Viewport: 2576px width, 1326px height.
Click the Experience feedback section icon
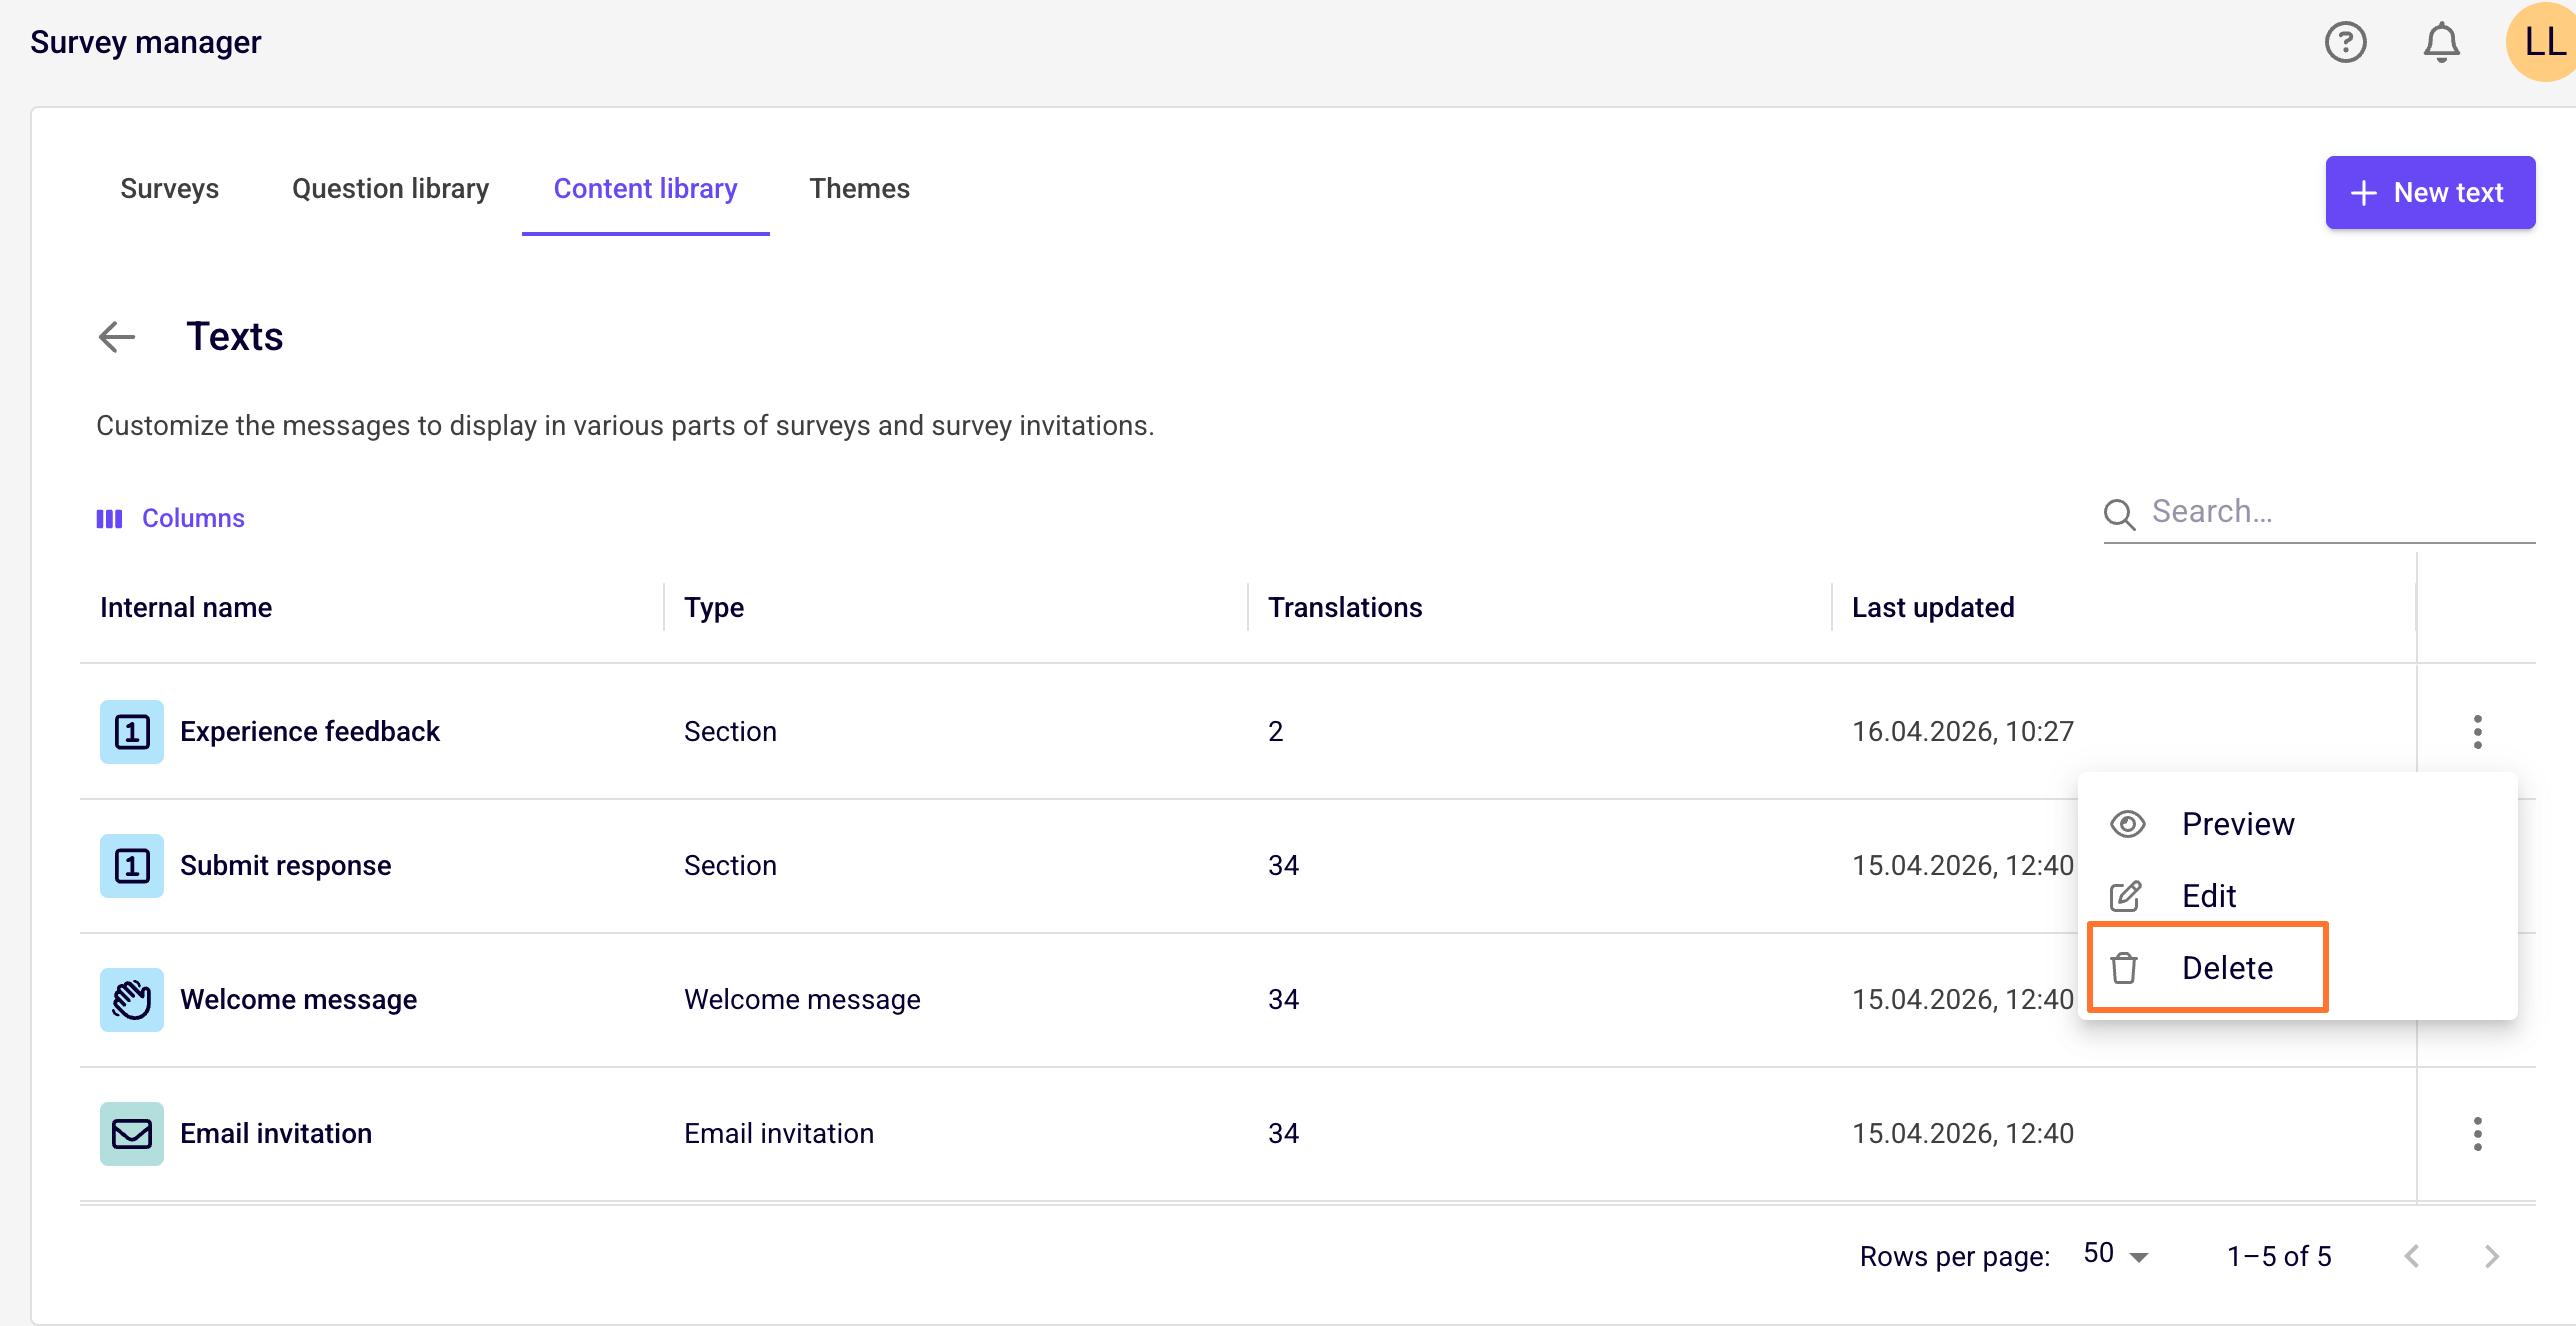pyautogui.click(x=132, y=732)
